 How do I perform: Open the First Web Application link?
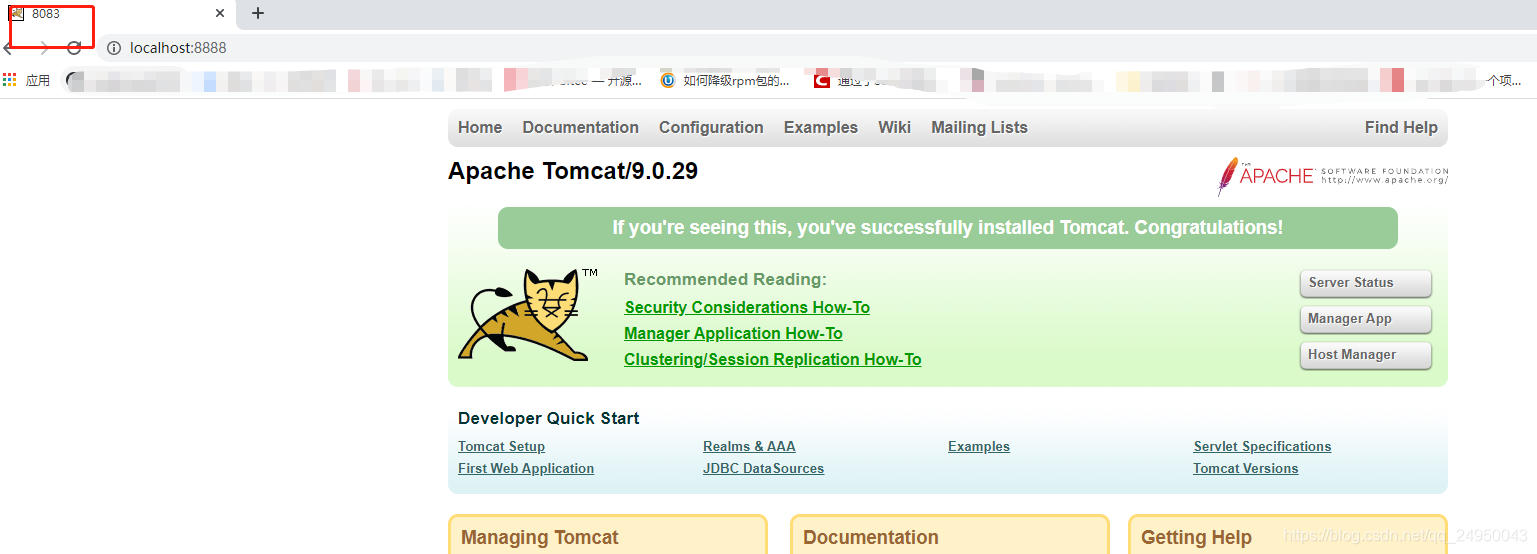526,468
